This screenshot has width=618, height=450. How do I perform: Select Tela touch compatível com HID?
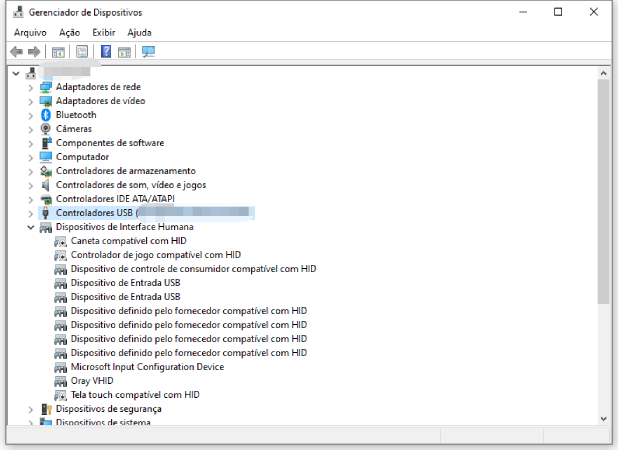pos(135,395)
